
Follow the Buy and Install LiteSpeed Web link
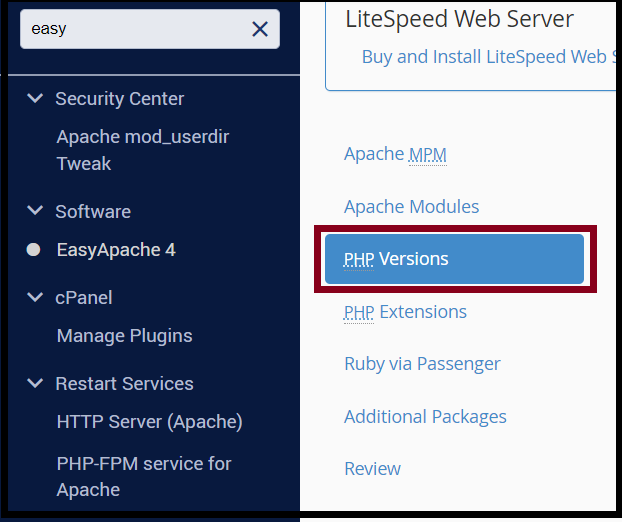point(489,57)
